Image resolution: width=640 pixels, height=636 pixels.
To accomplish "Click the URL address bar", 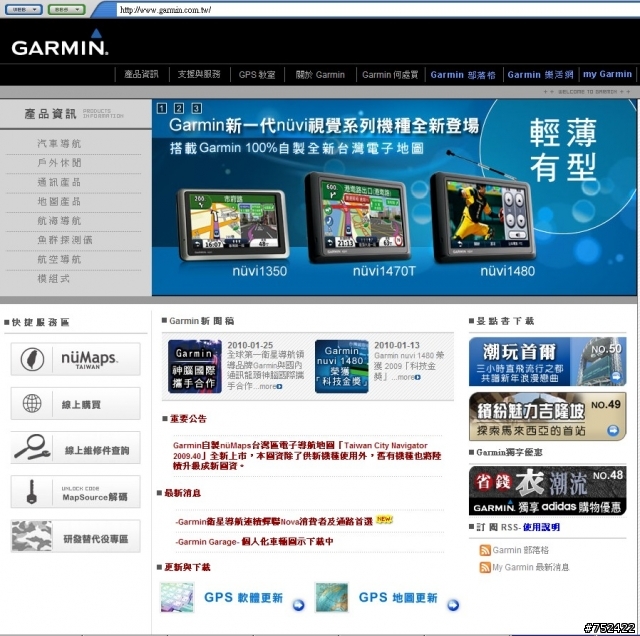I will coord(376,10).
